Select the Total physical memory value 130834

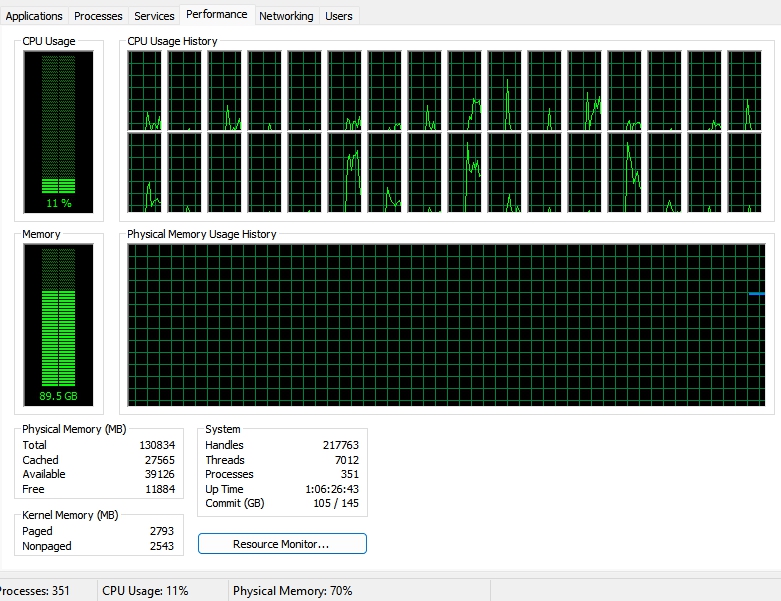[x=157, y=445]
